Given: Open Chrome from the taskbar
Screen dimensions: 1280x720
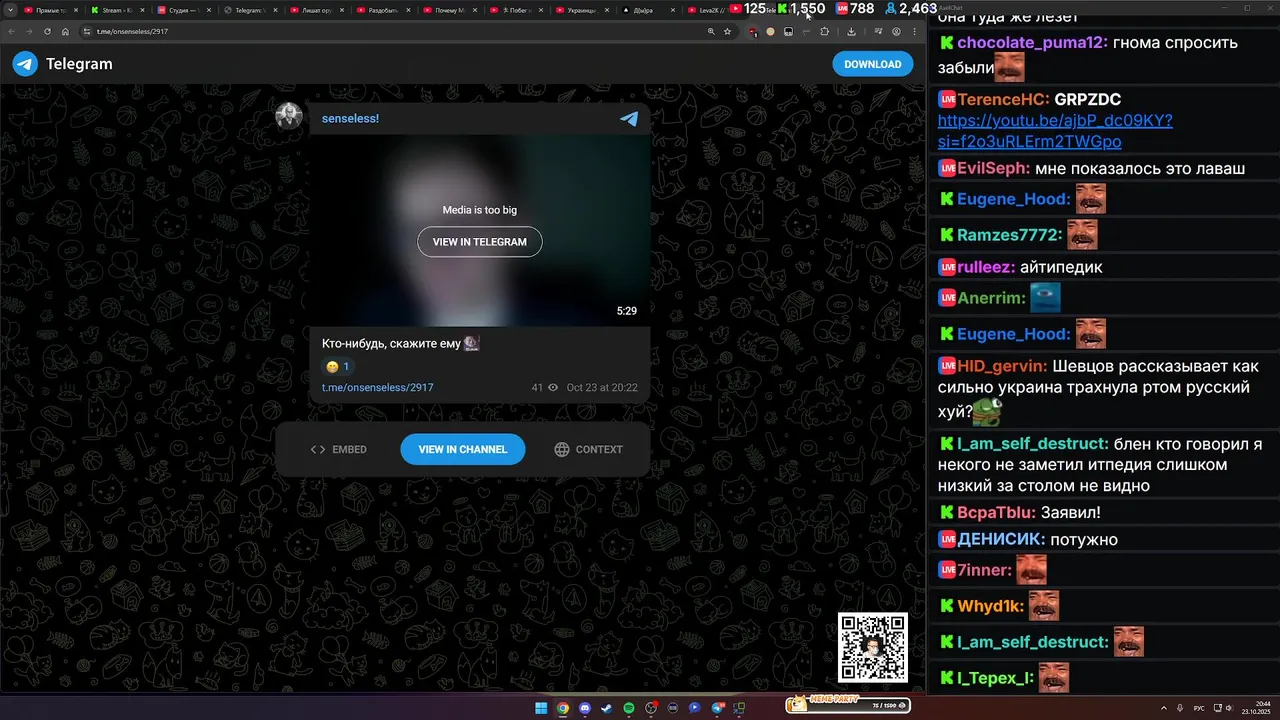Looking at the screenshot, I should point(563,708).
